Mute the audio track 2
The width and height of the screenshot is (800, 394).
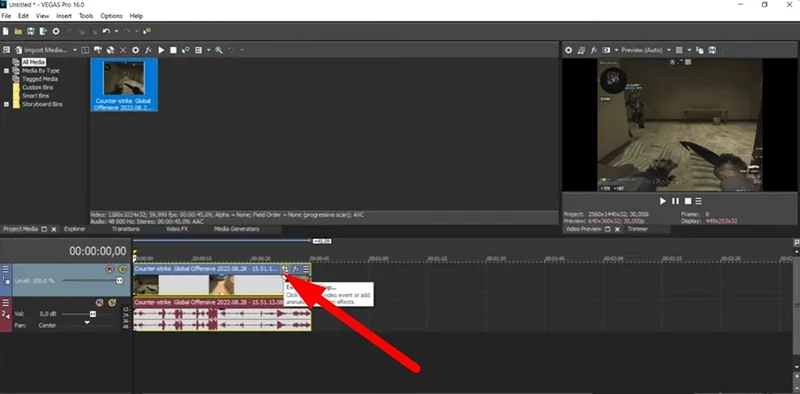[x=99, y=303]
